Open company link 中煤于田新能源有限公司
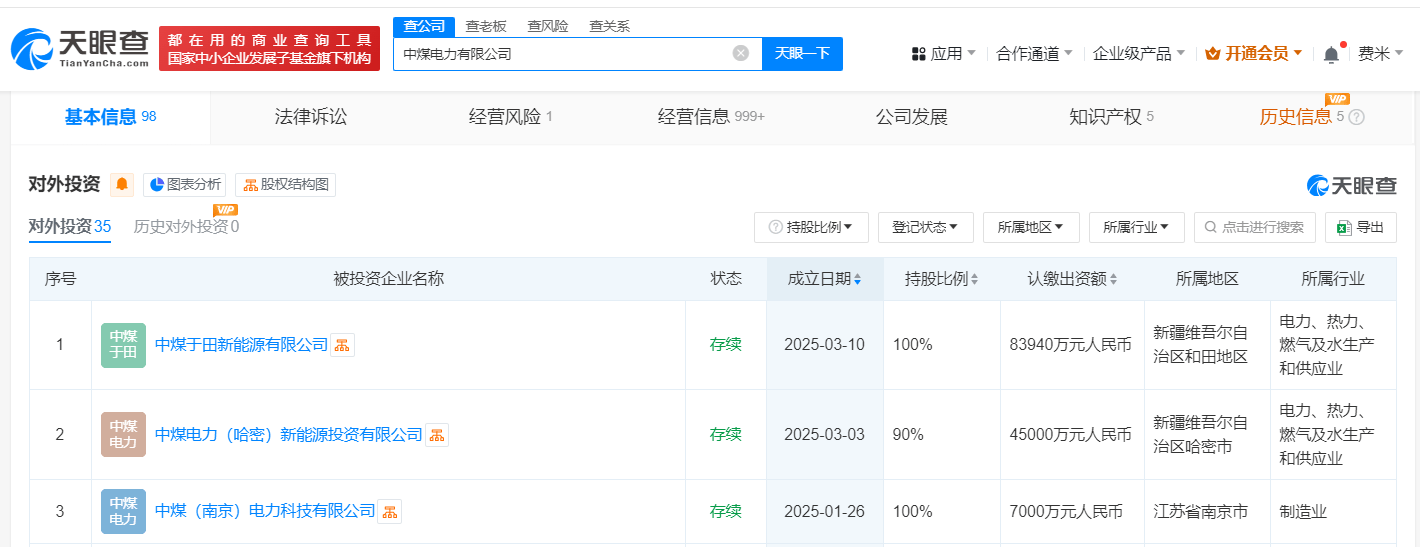The height and width of the screenshot is (547, 1420). (x=241, y=345)
